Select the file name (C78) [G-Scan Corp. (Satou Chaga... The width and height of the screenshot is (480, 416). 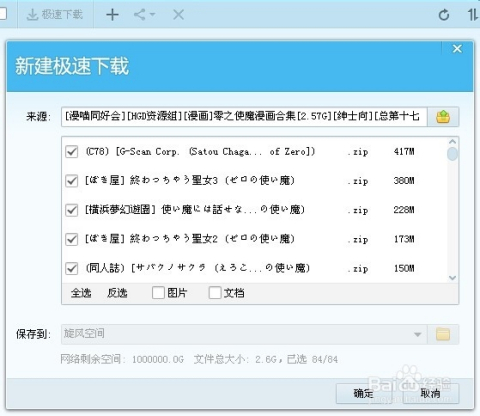200,152
